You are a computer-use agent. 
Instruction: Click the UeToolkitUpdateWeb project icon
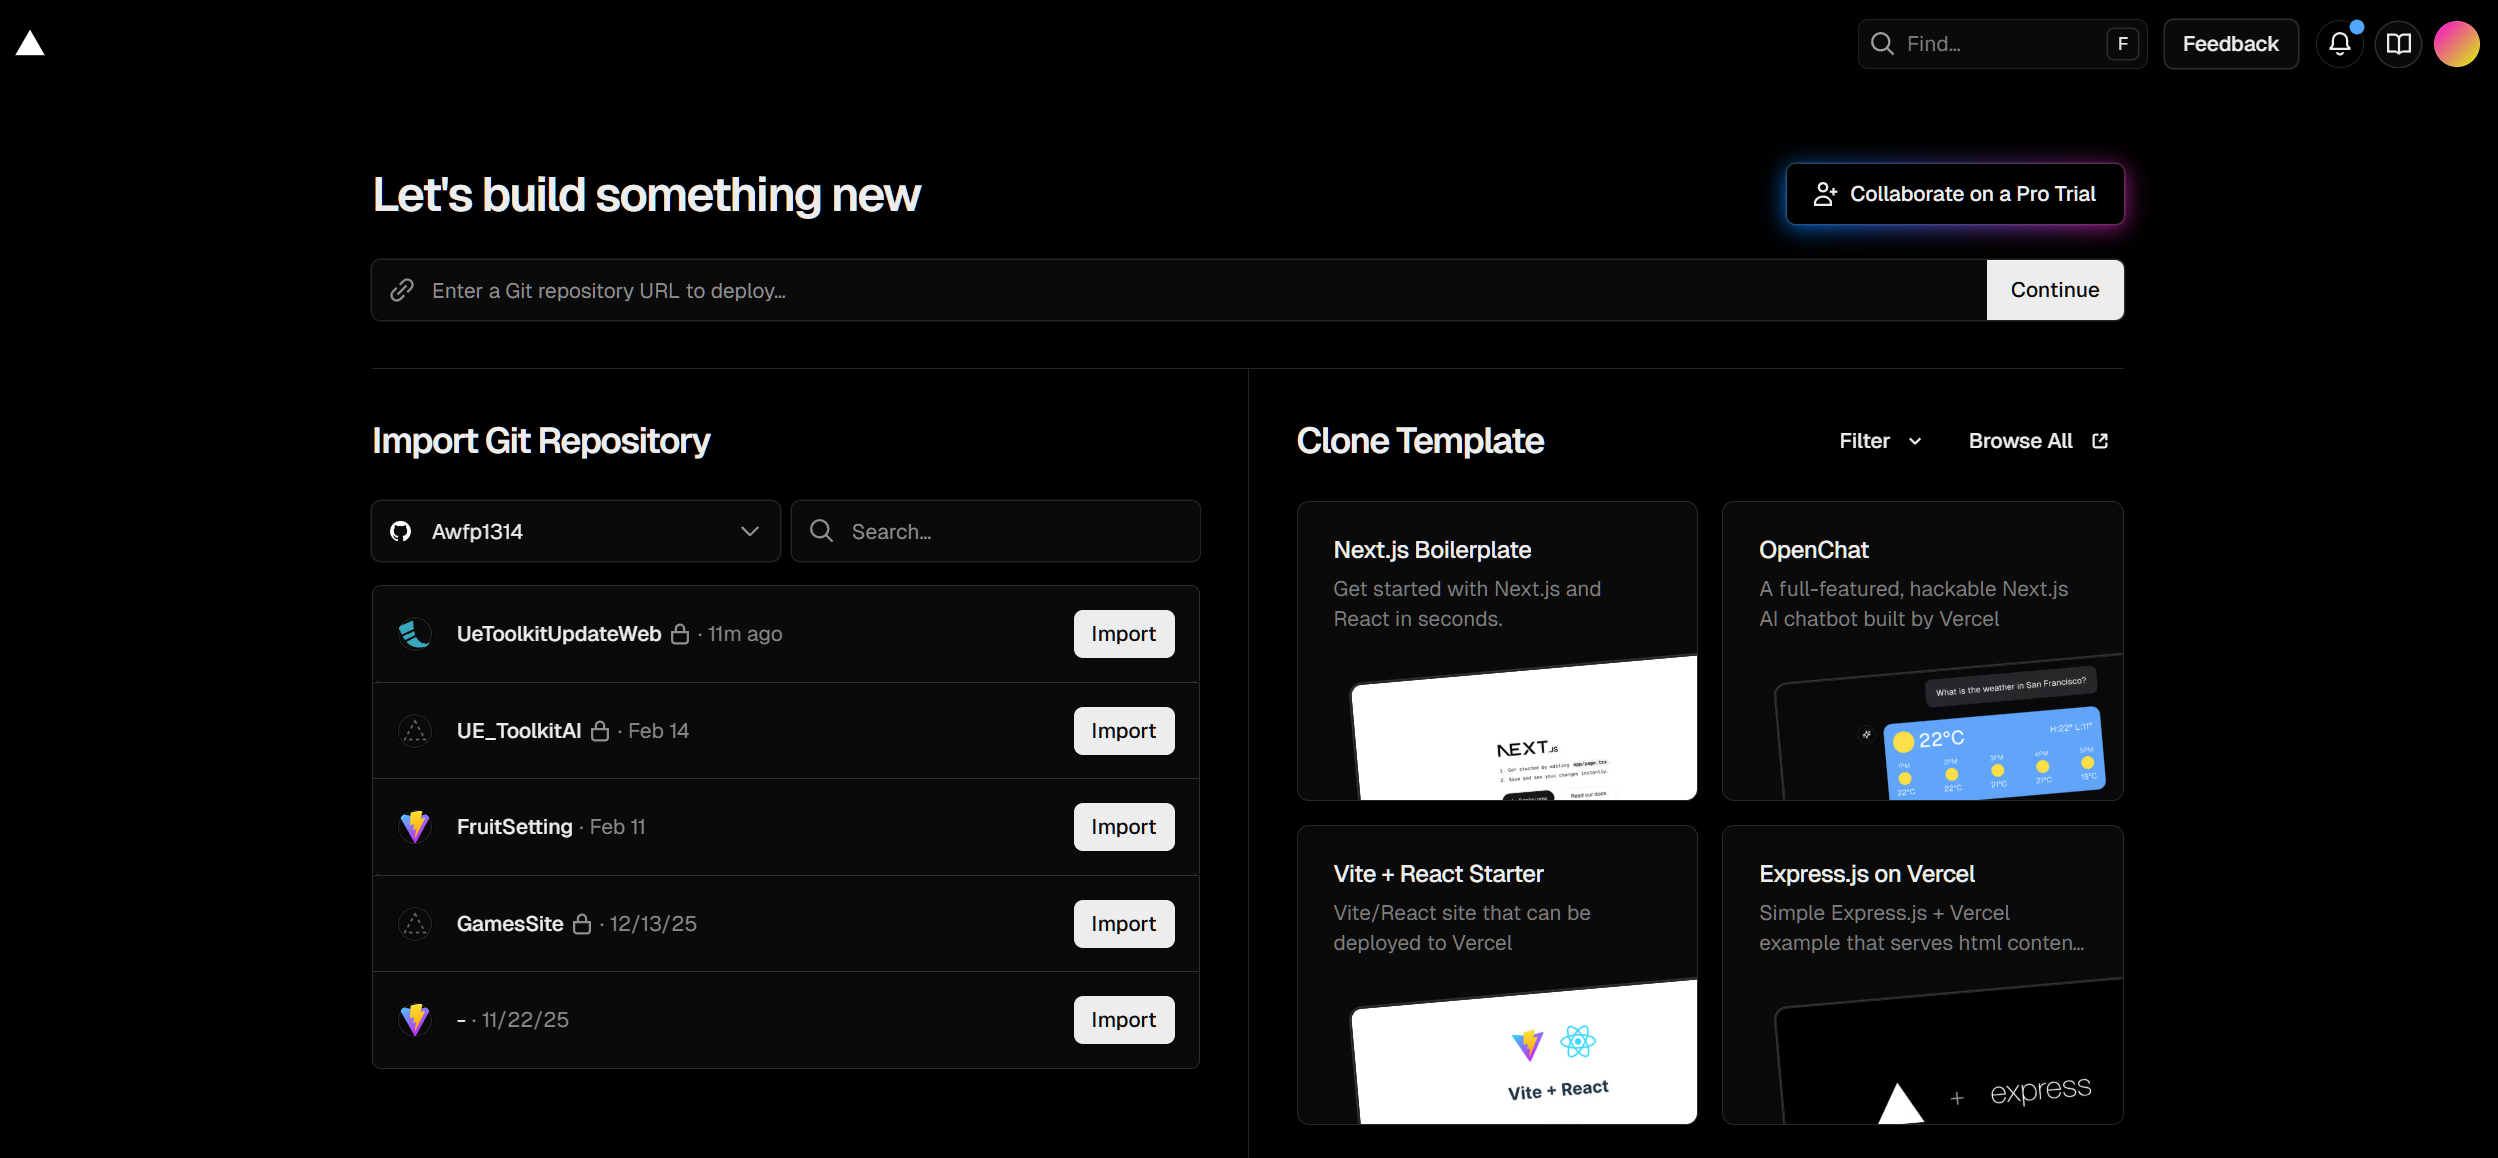(415, 634)
